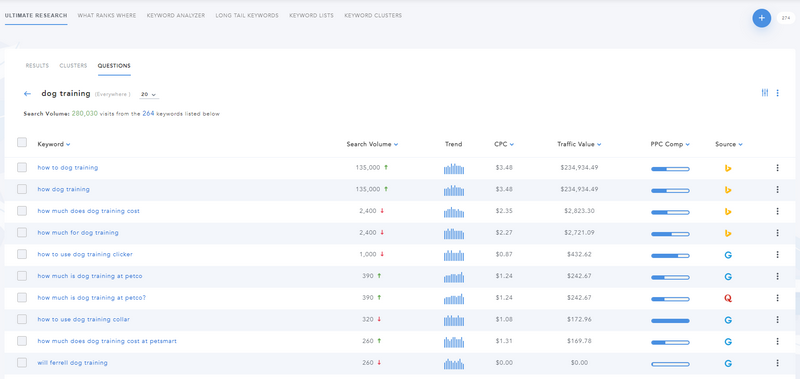Click trend chart for 'how to use dog training collar'

pyautogui.click(x=454, y=320)
